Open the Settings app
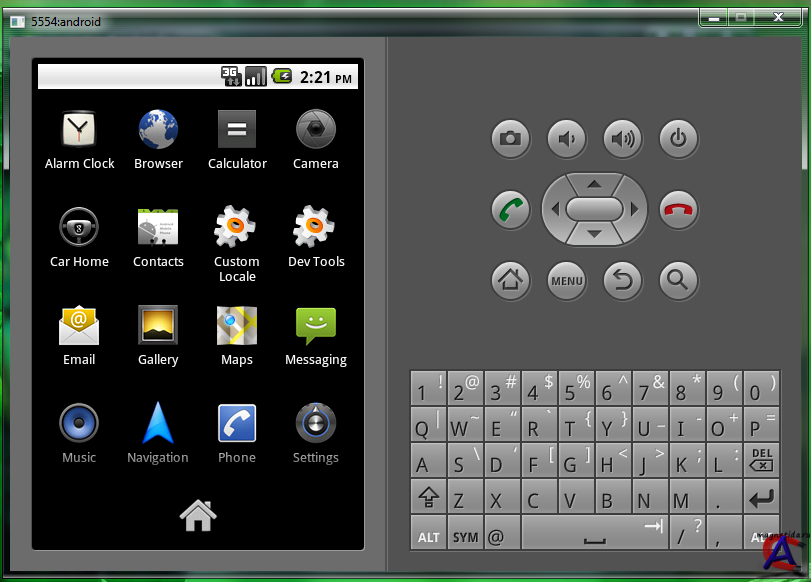Image resolution: width=811 pixels, height=582 pixels. [x=316, y=424]
